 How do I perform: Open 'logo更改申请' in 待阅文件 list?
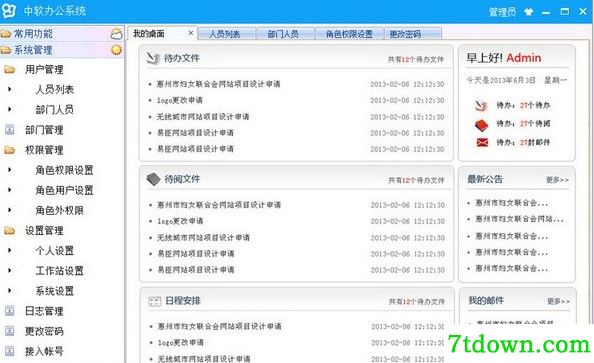pyautogui.click(x=180, y=221)
